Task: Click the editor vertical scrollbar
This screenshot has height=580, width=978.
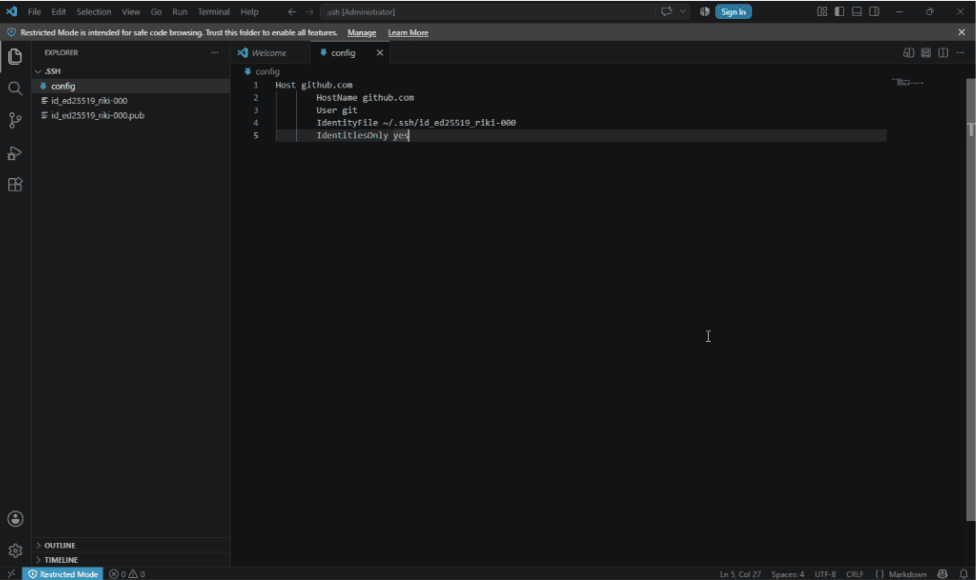Action: coord(971,299)
